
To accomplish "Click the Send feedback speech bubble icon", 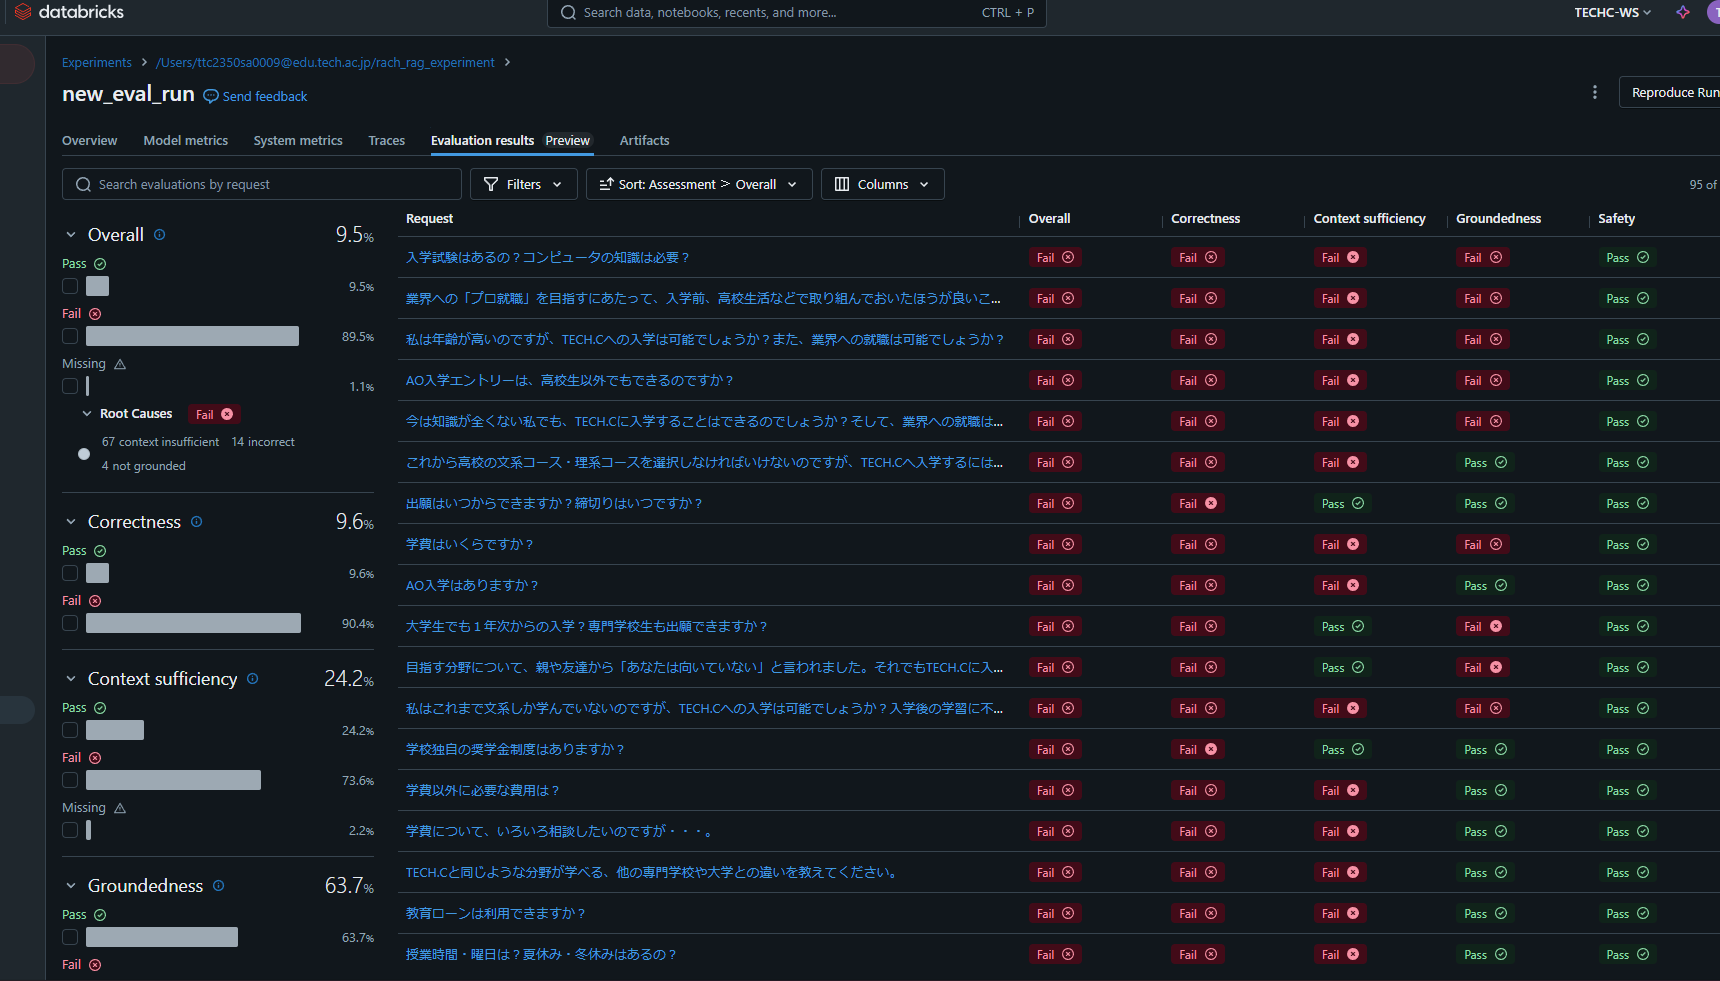I will pyautogui.click(x=211, y=96).
